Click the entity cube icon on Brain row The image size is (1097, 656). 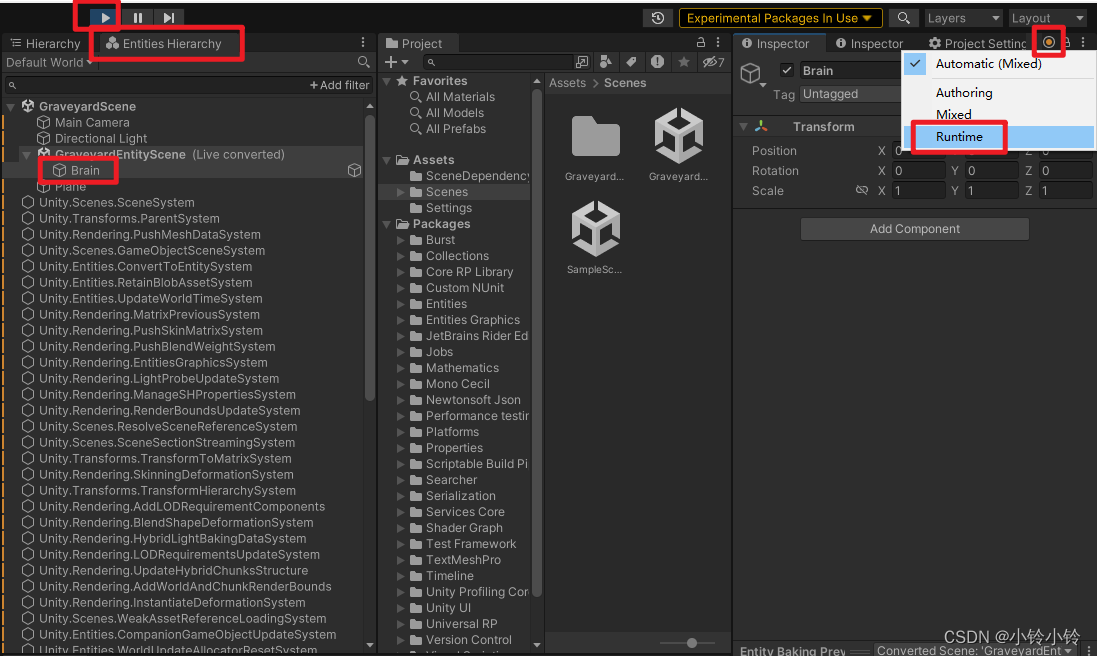tap(355, 171)
